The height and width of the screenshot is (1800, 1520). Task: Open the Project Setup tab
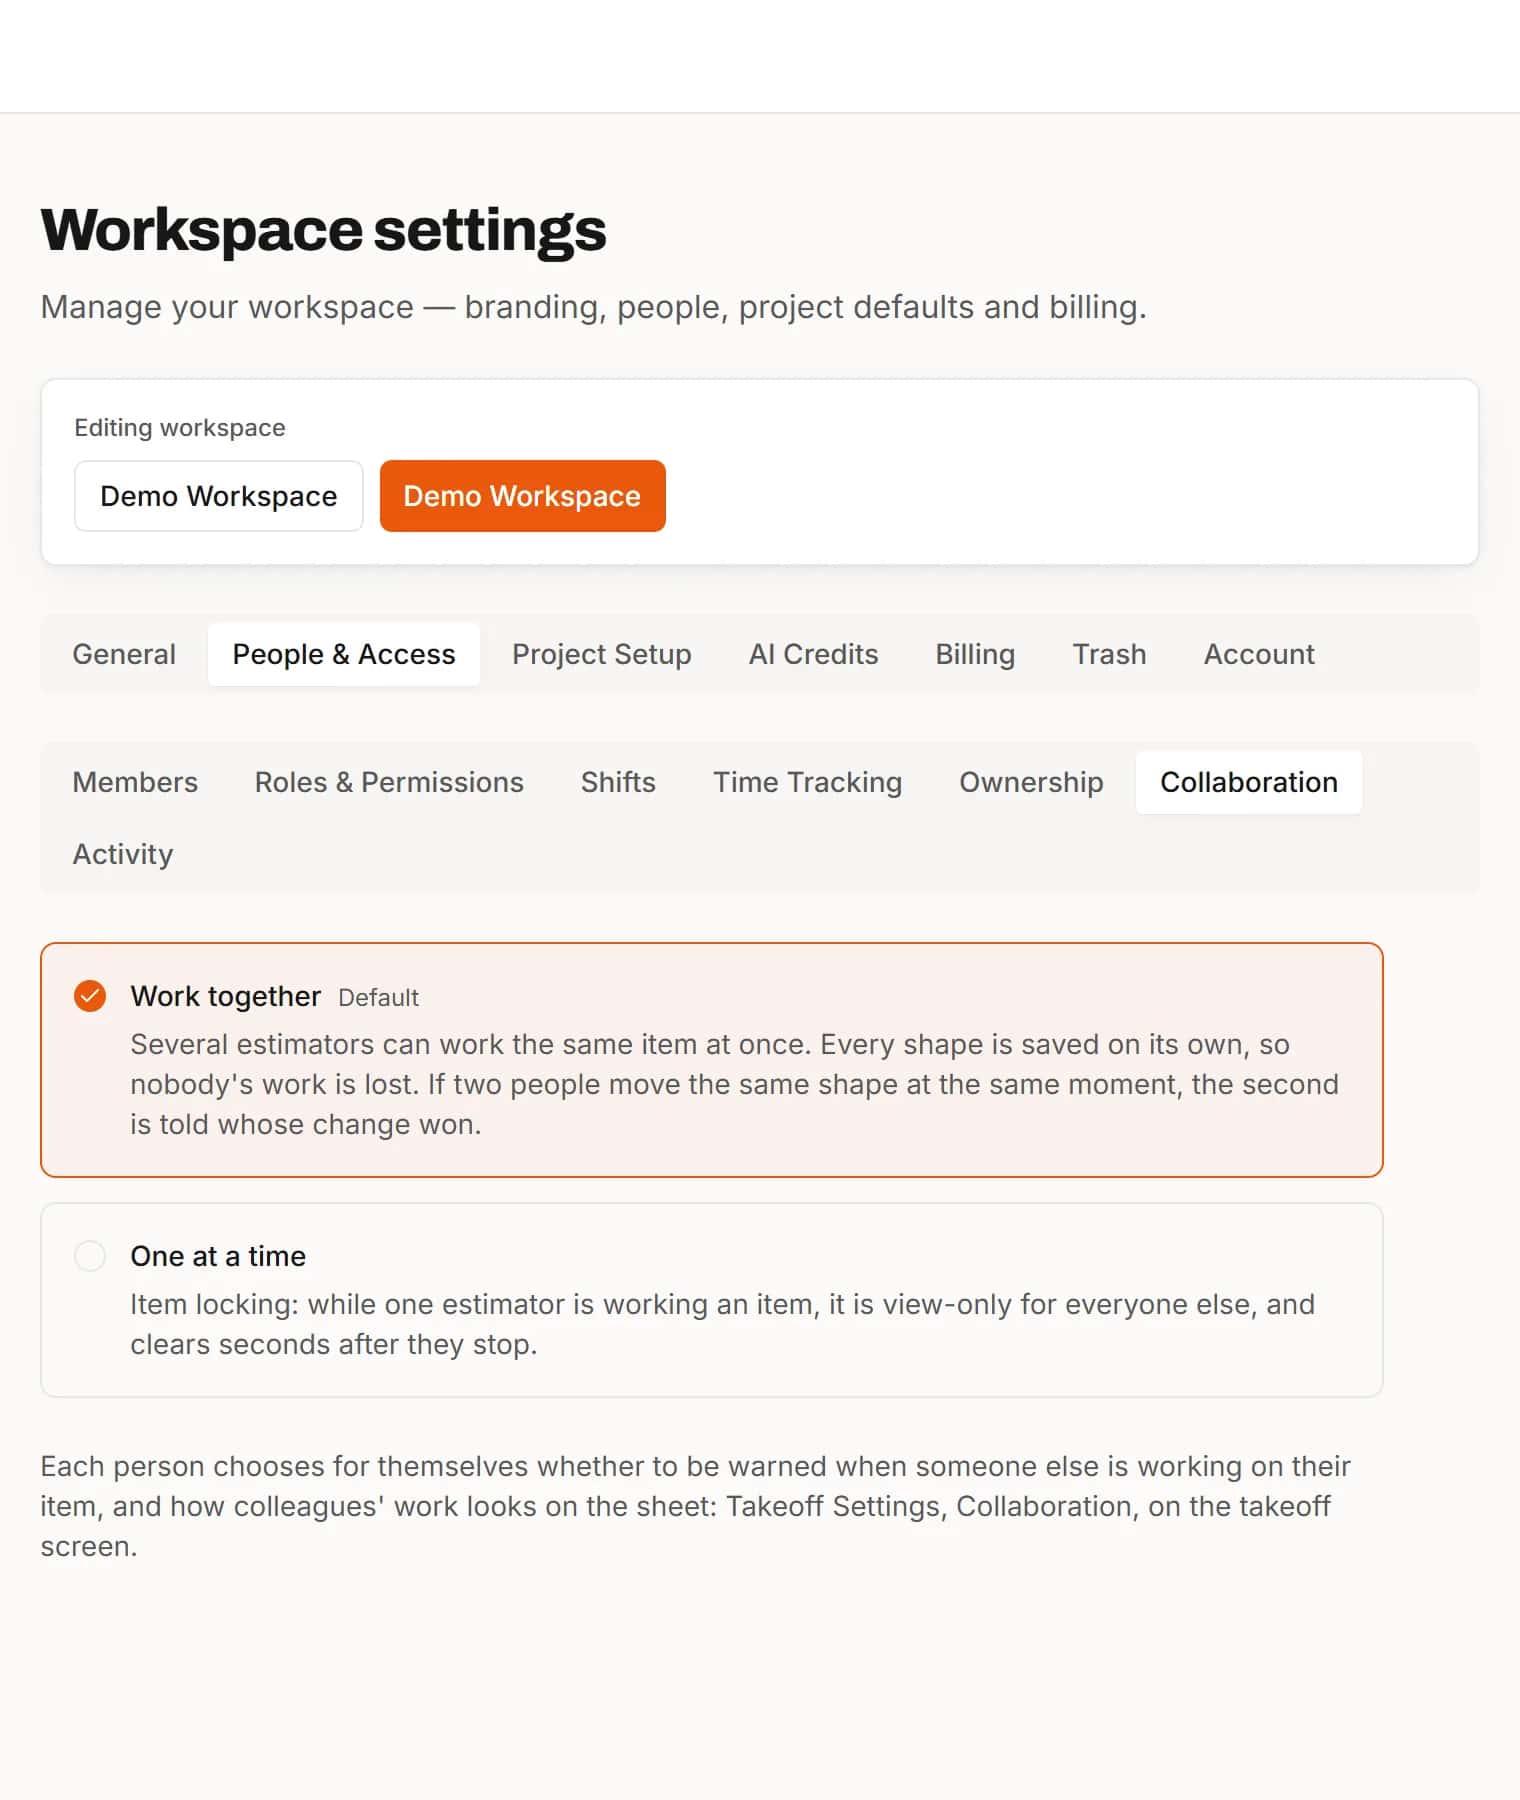(602, 654)
